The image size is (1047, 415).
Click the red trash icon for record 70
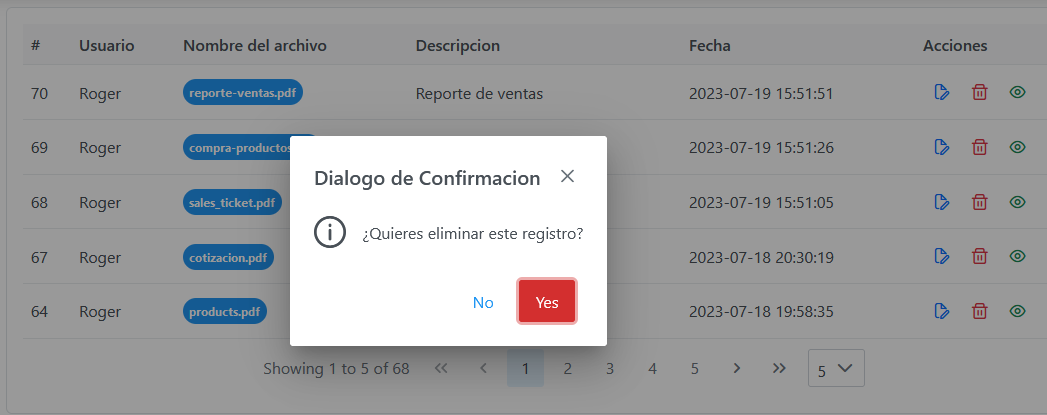click(x=979, y=93)
